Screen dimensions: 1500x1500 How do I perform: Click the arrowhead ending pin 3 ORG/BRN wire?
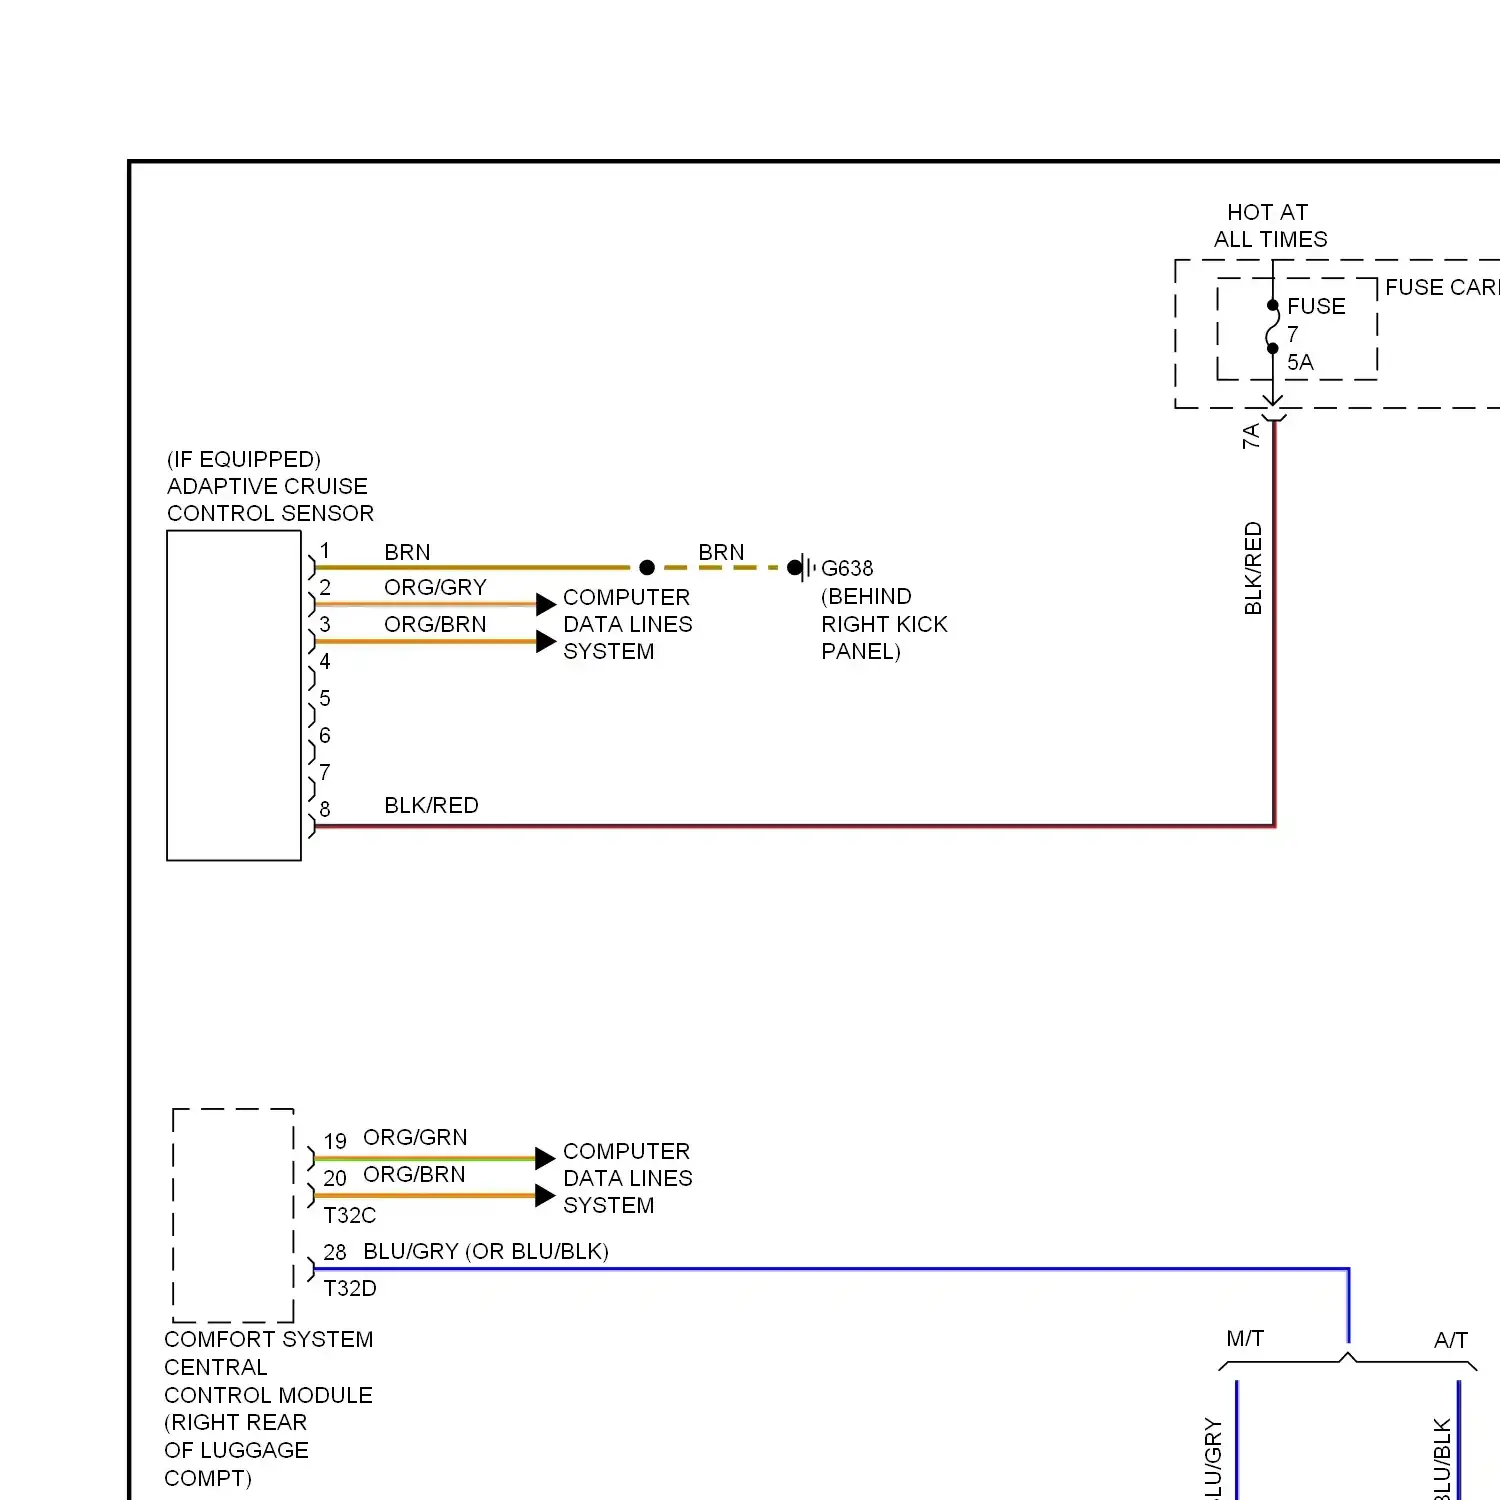tap(546, 641)
